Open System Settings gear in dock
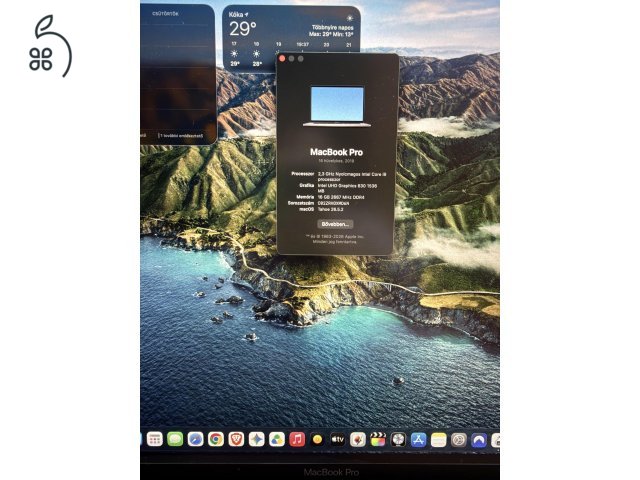The width and height of the screenshot is (640, 480). [x=459, y=440]
